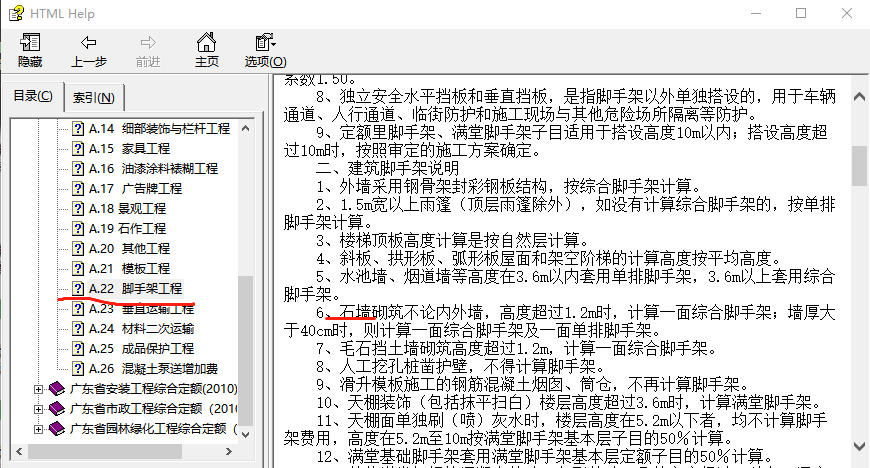Click the page icon beside A.26

(x=78, y=369)
